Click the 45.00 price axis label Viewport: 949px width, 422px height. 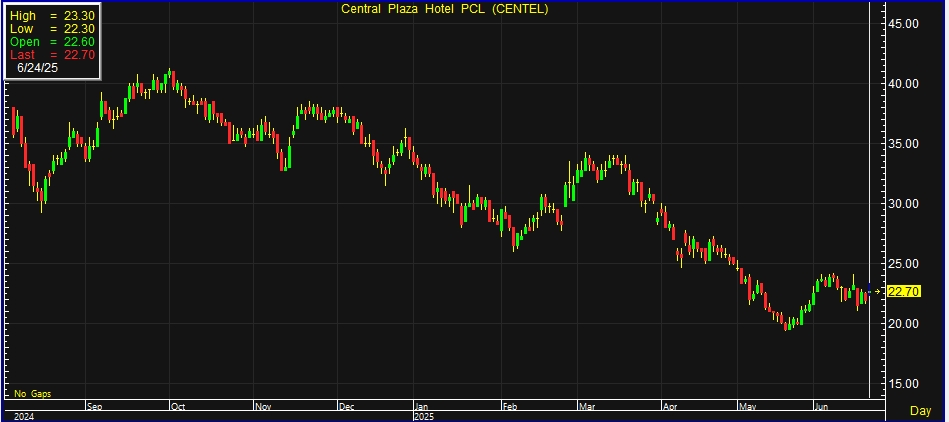click(x=904, y=24)
